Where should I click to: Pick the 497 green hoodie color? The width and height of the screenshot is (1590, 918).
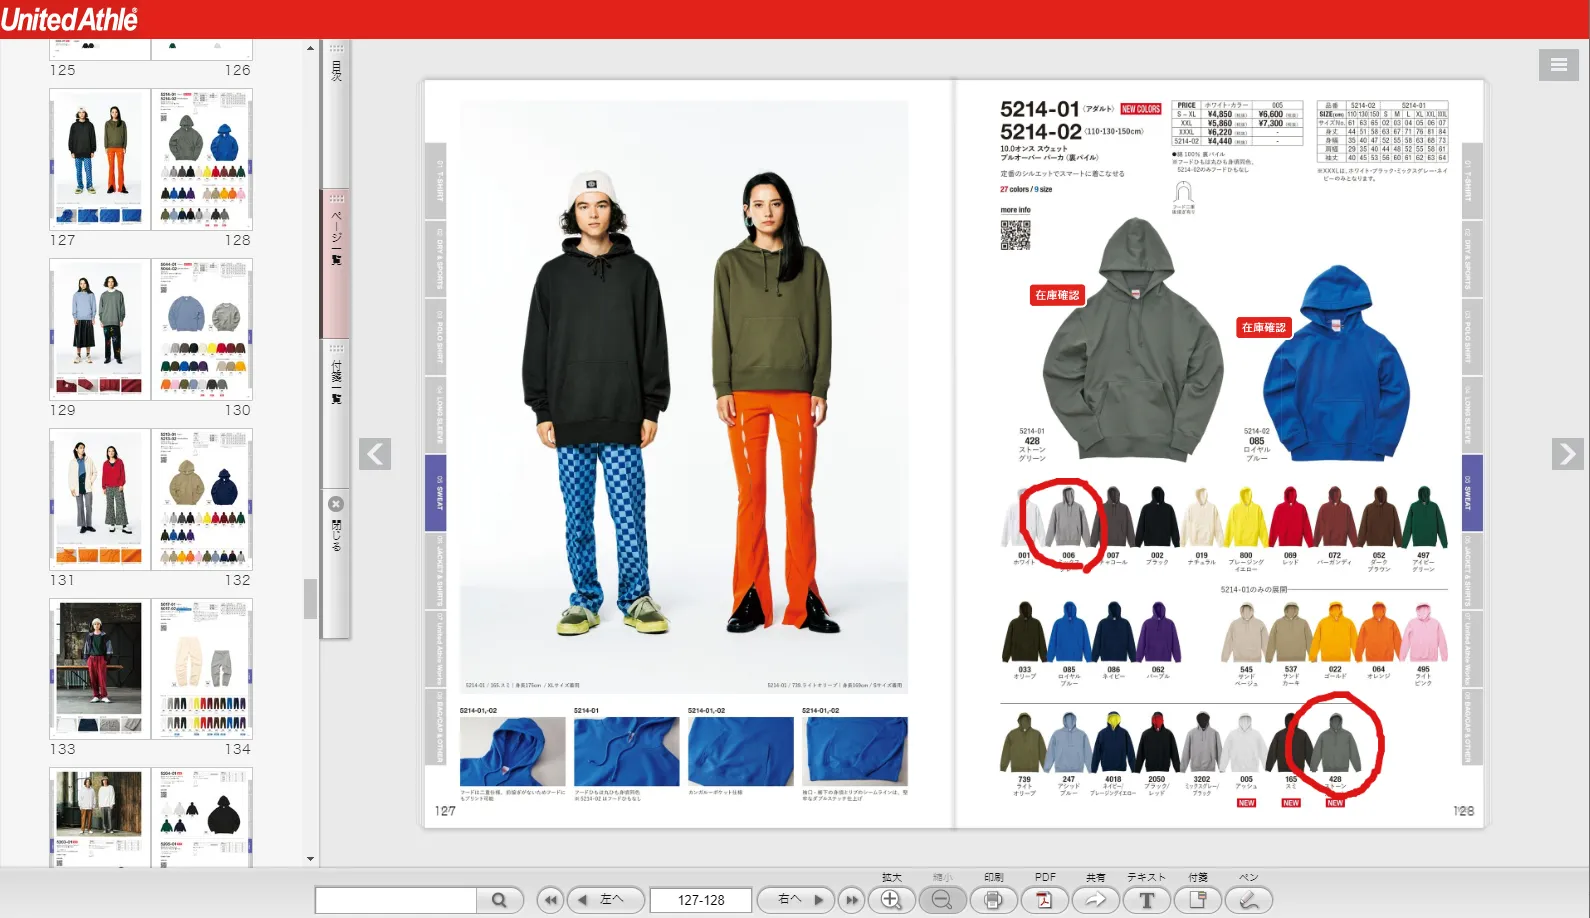pyautogui.click(x=1424, y=517)
